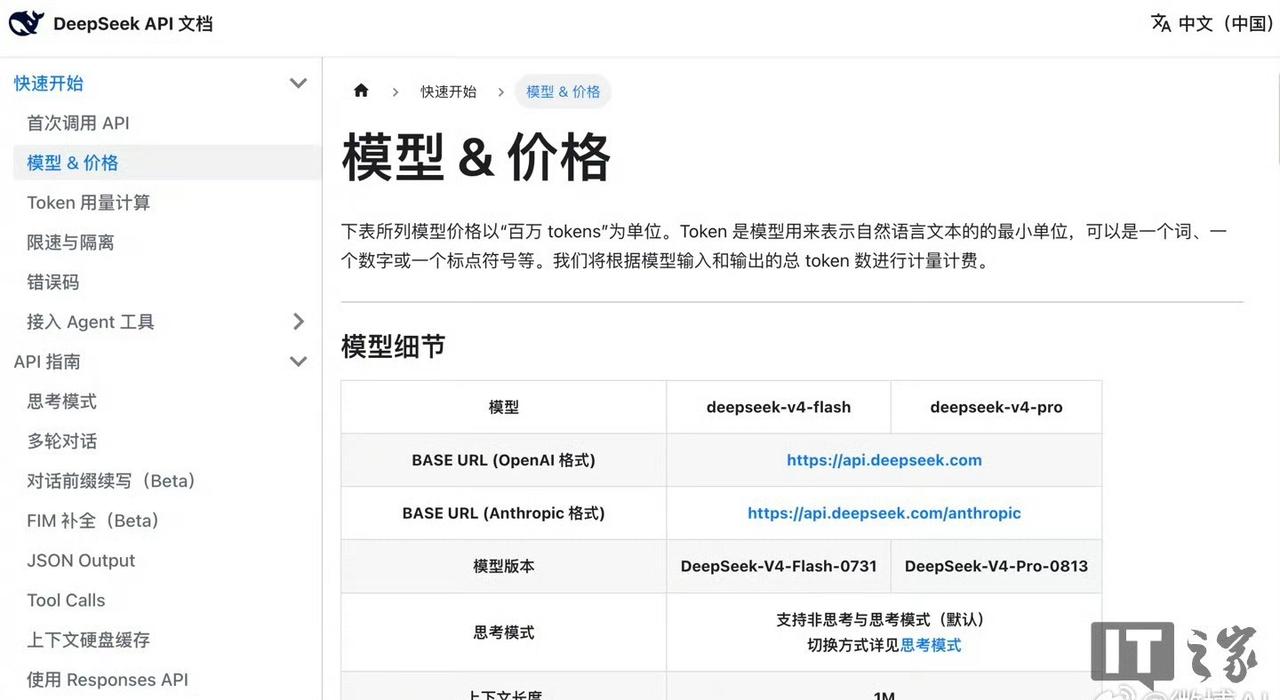Open the 中文（中国）language selector
1280x700 pixels.
coord(1213,23)
